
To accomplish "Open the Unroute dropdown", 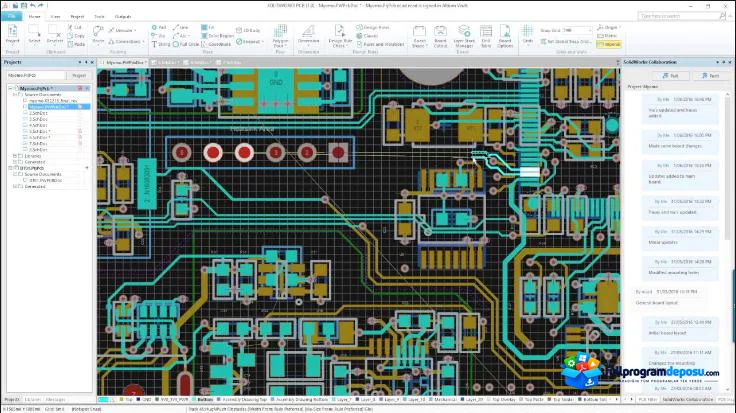I will pyautogui.click(x=123, y=31).
